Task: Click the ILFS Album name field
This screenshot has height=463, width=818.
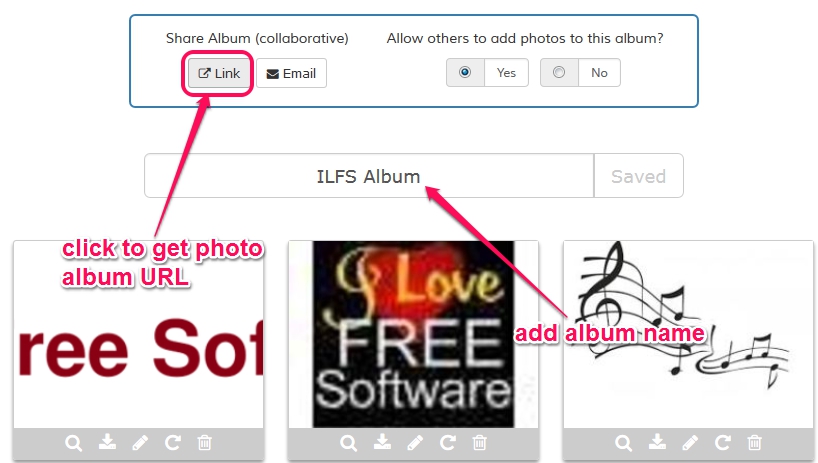Action: 369,176
